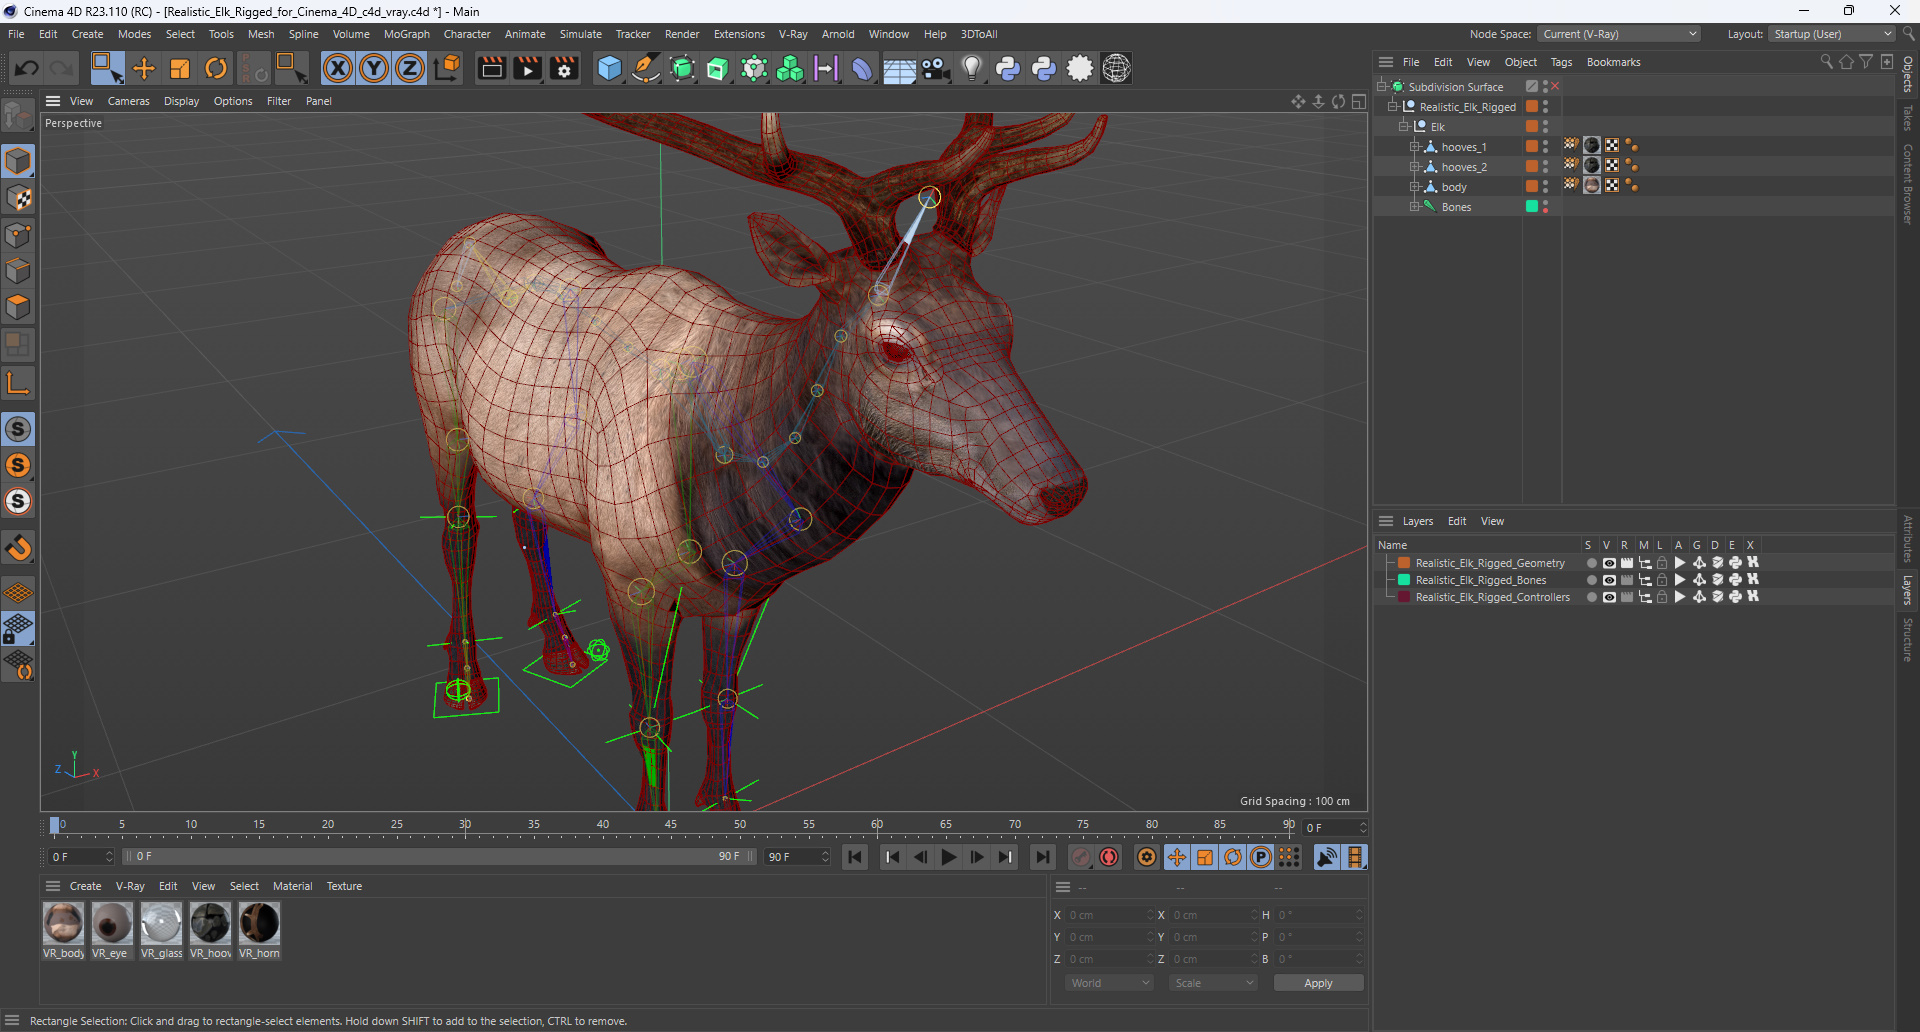Expand the hooves_1 tree item
Screen dimensions: 1920x1032
[1415, 147]
